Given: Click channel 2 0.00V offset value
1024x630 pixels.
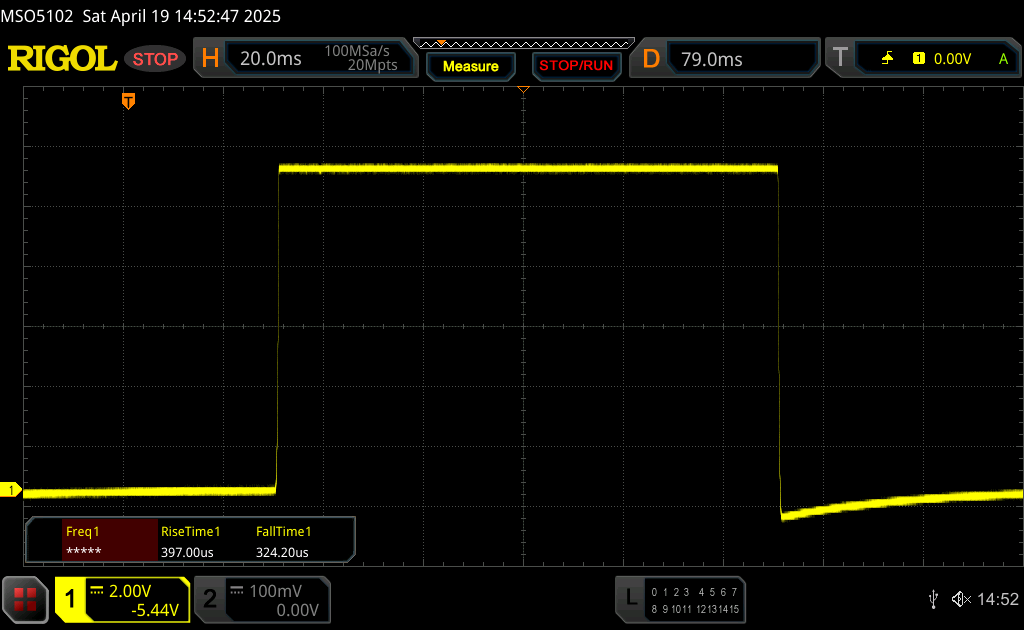Looking at the screenshot, I should click(297, 610).
